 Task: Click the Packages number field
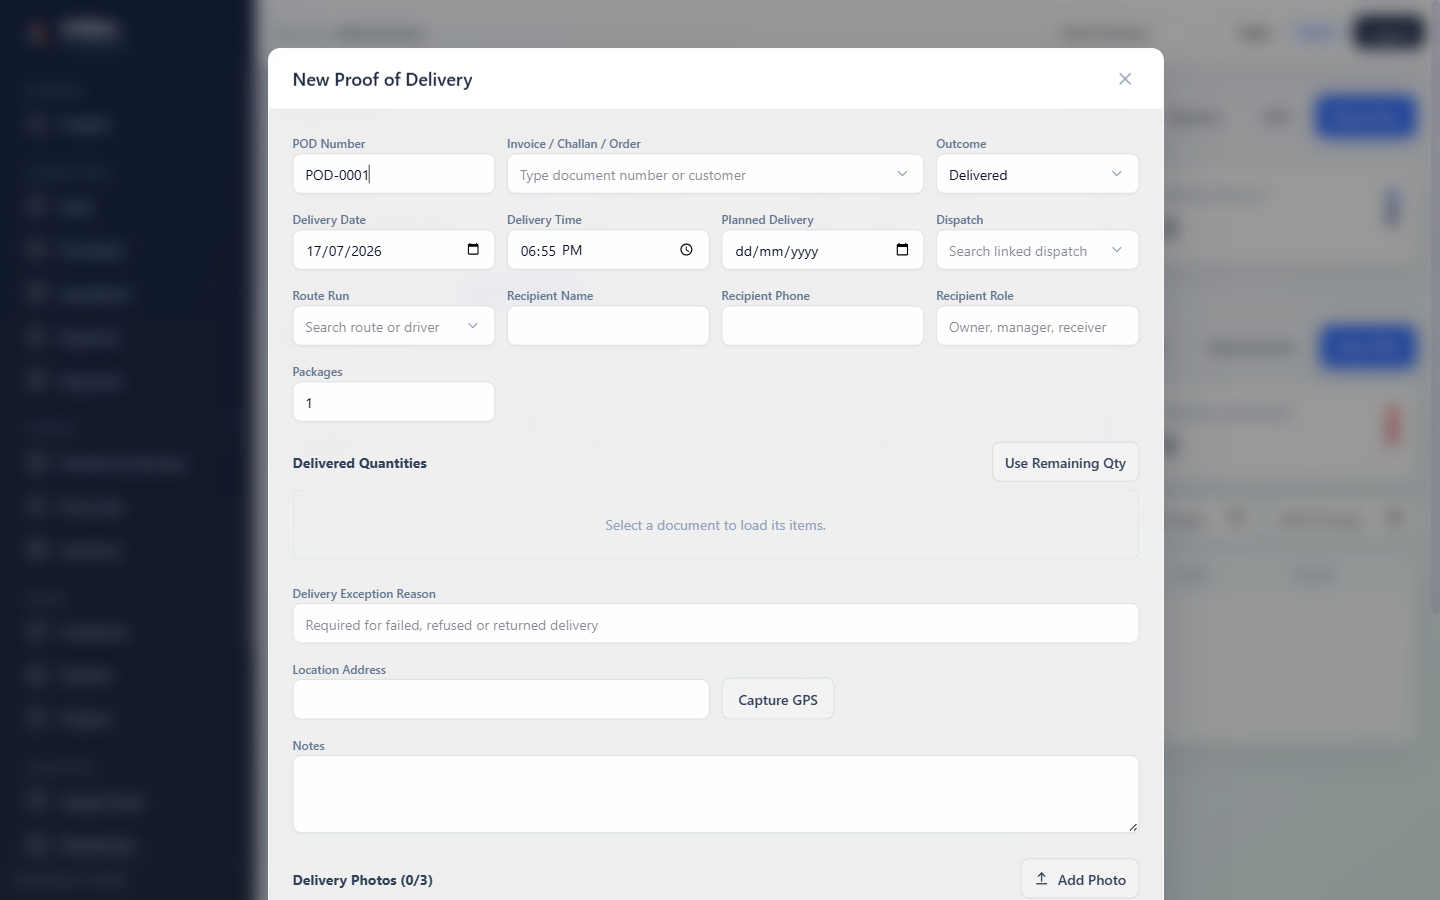(393, 402)
